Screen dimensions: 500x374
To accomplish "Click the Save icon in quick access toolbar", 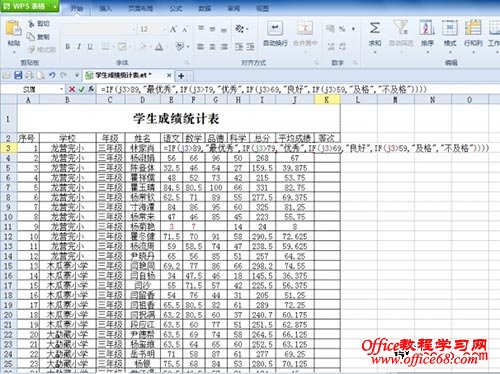I will tap(18, 75).
